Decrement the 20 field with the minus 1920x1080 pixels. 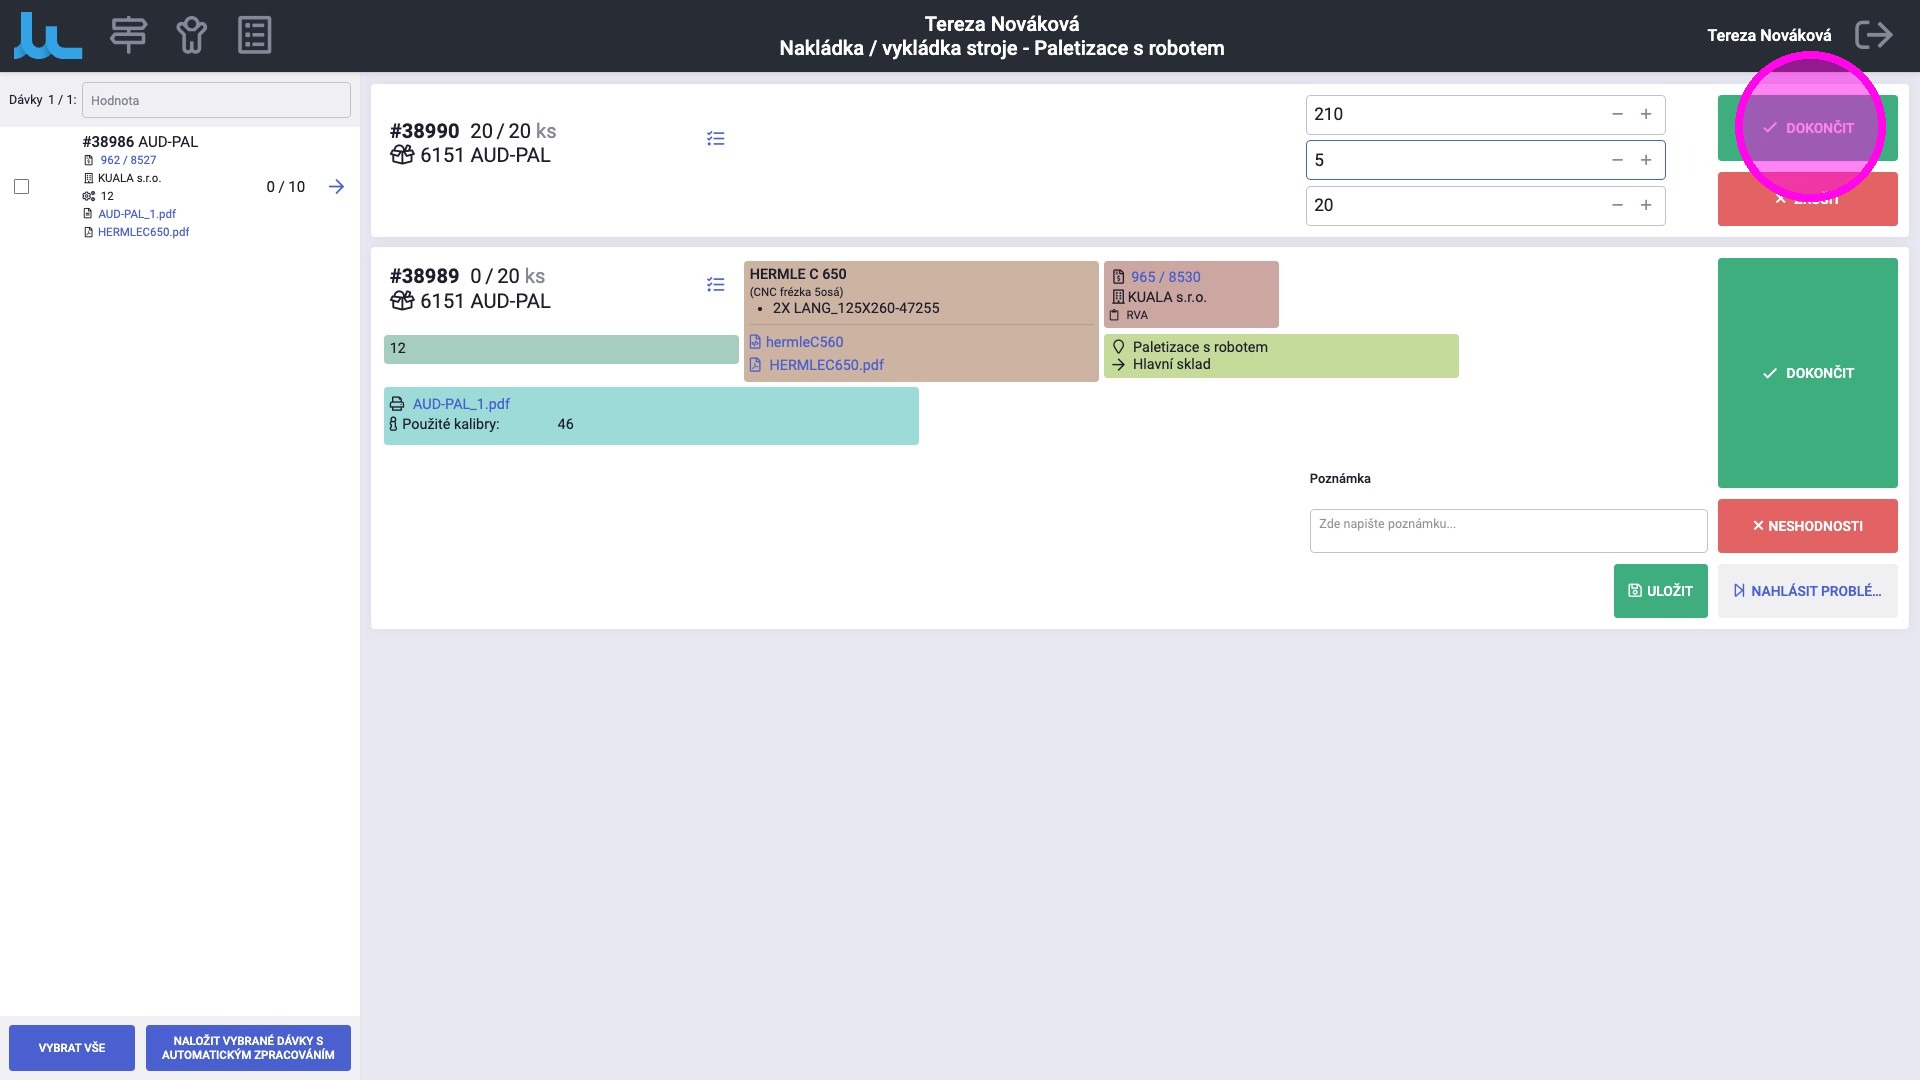point(1617,205)
